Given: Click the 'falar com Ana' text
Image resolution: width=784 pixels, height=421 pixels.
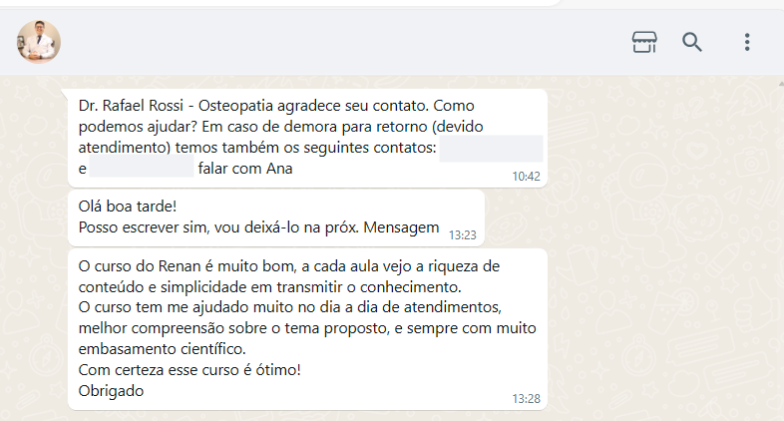Looking at the screenshot, I should tap(245, 168).
